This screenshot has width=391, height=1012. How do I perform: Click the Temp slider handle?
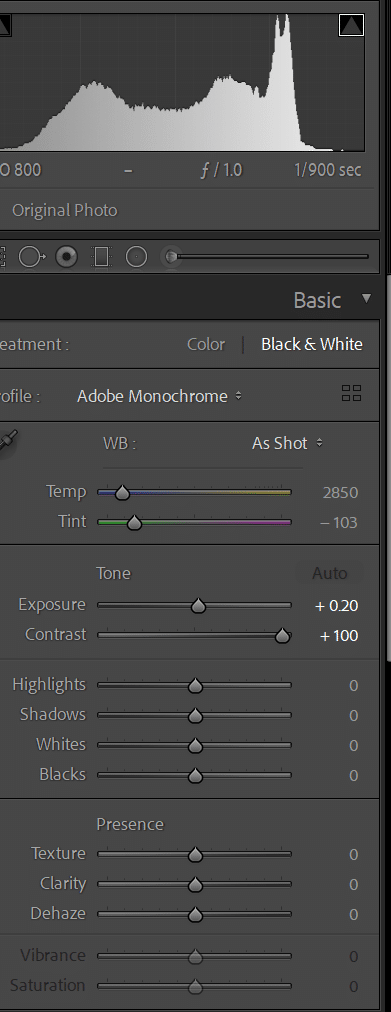122,494
